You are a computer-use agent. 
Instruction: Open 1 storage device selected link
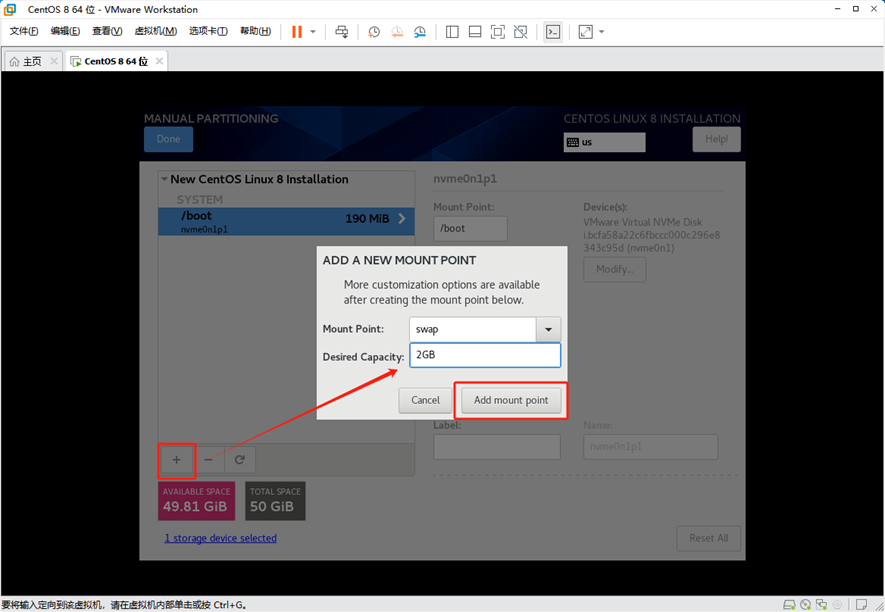pyautogui.click(x=221, y=538)
